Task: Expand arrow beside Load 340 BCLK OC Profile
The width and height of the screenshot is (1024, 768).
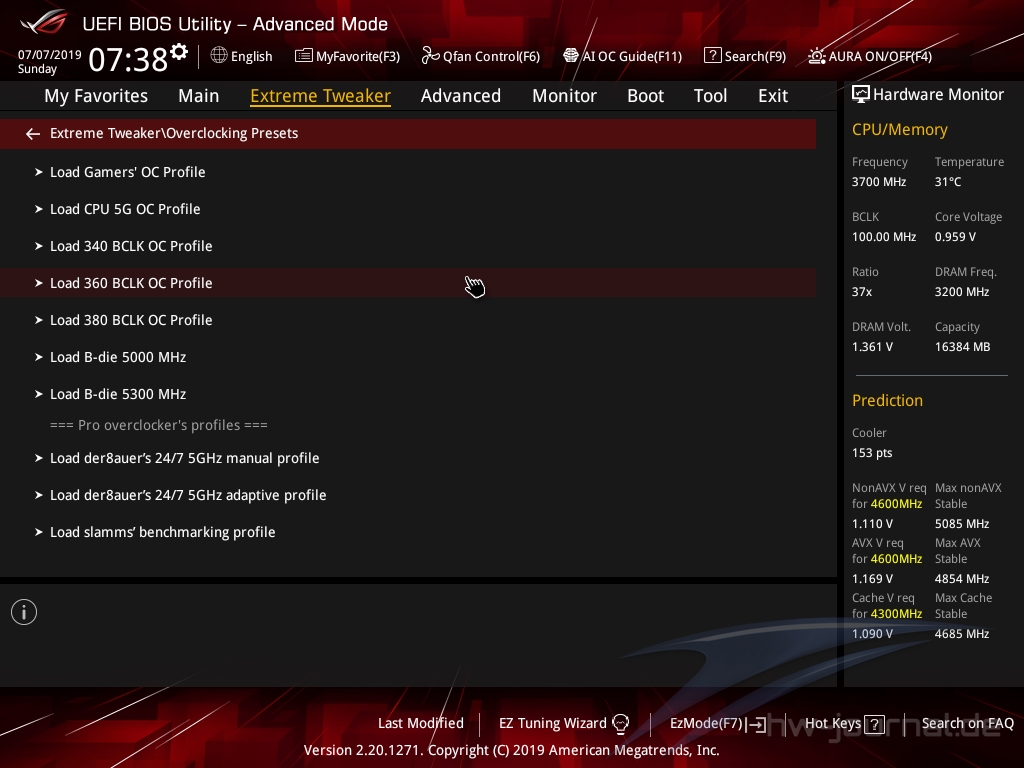Action: tap(39, 246)
